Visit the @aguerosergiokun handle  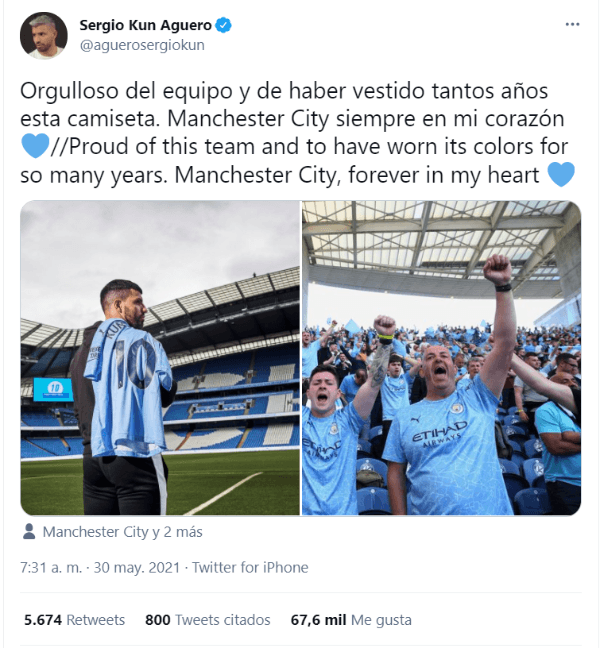point(142,45)
